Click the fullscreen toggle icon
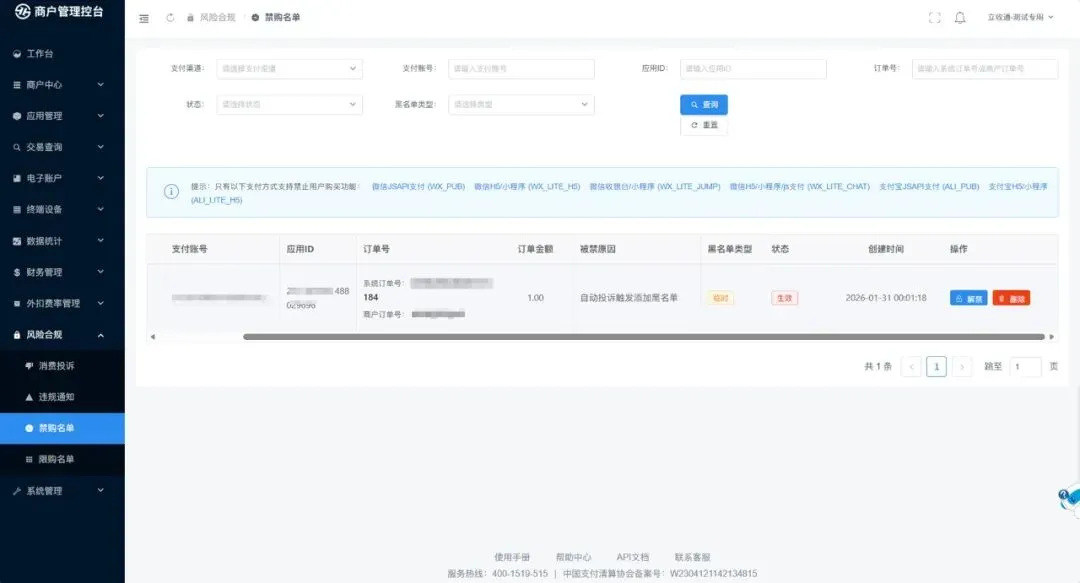Image resolution: width=1080 pixels, height=583 pixels. [935, 18]
